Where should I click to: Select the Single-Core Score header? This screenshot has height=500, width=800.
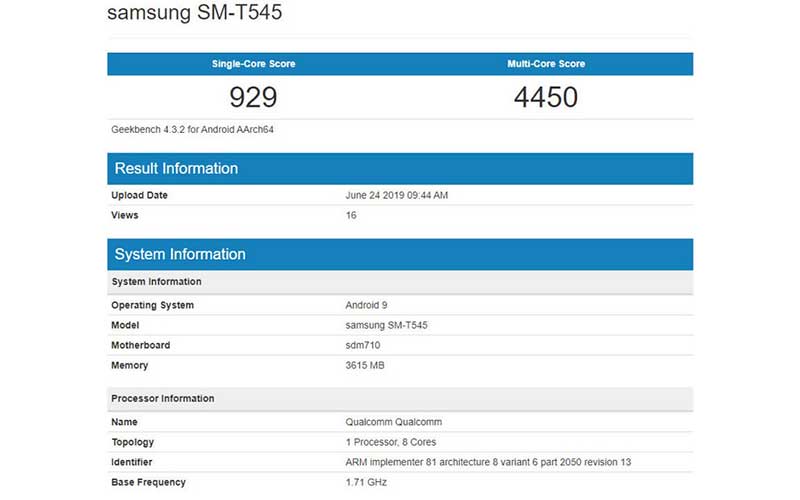[x=254, y=64]
